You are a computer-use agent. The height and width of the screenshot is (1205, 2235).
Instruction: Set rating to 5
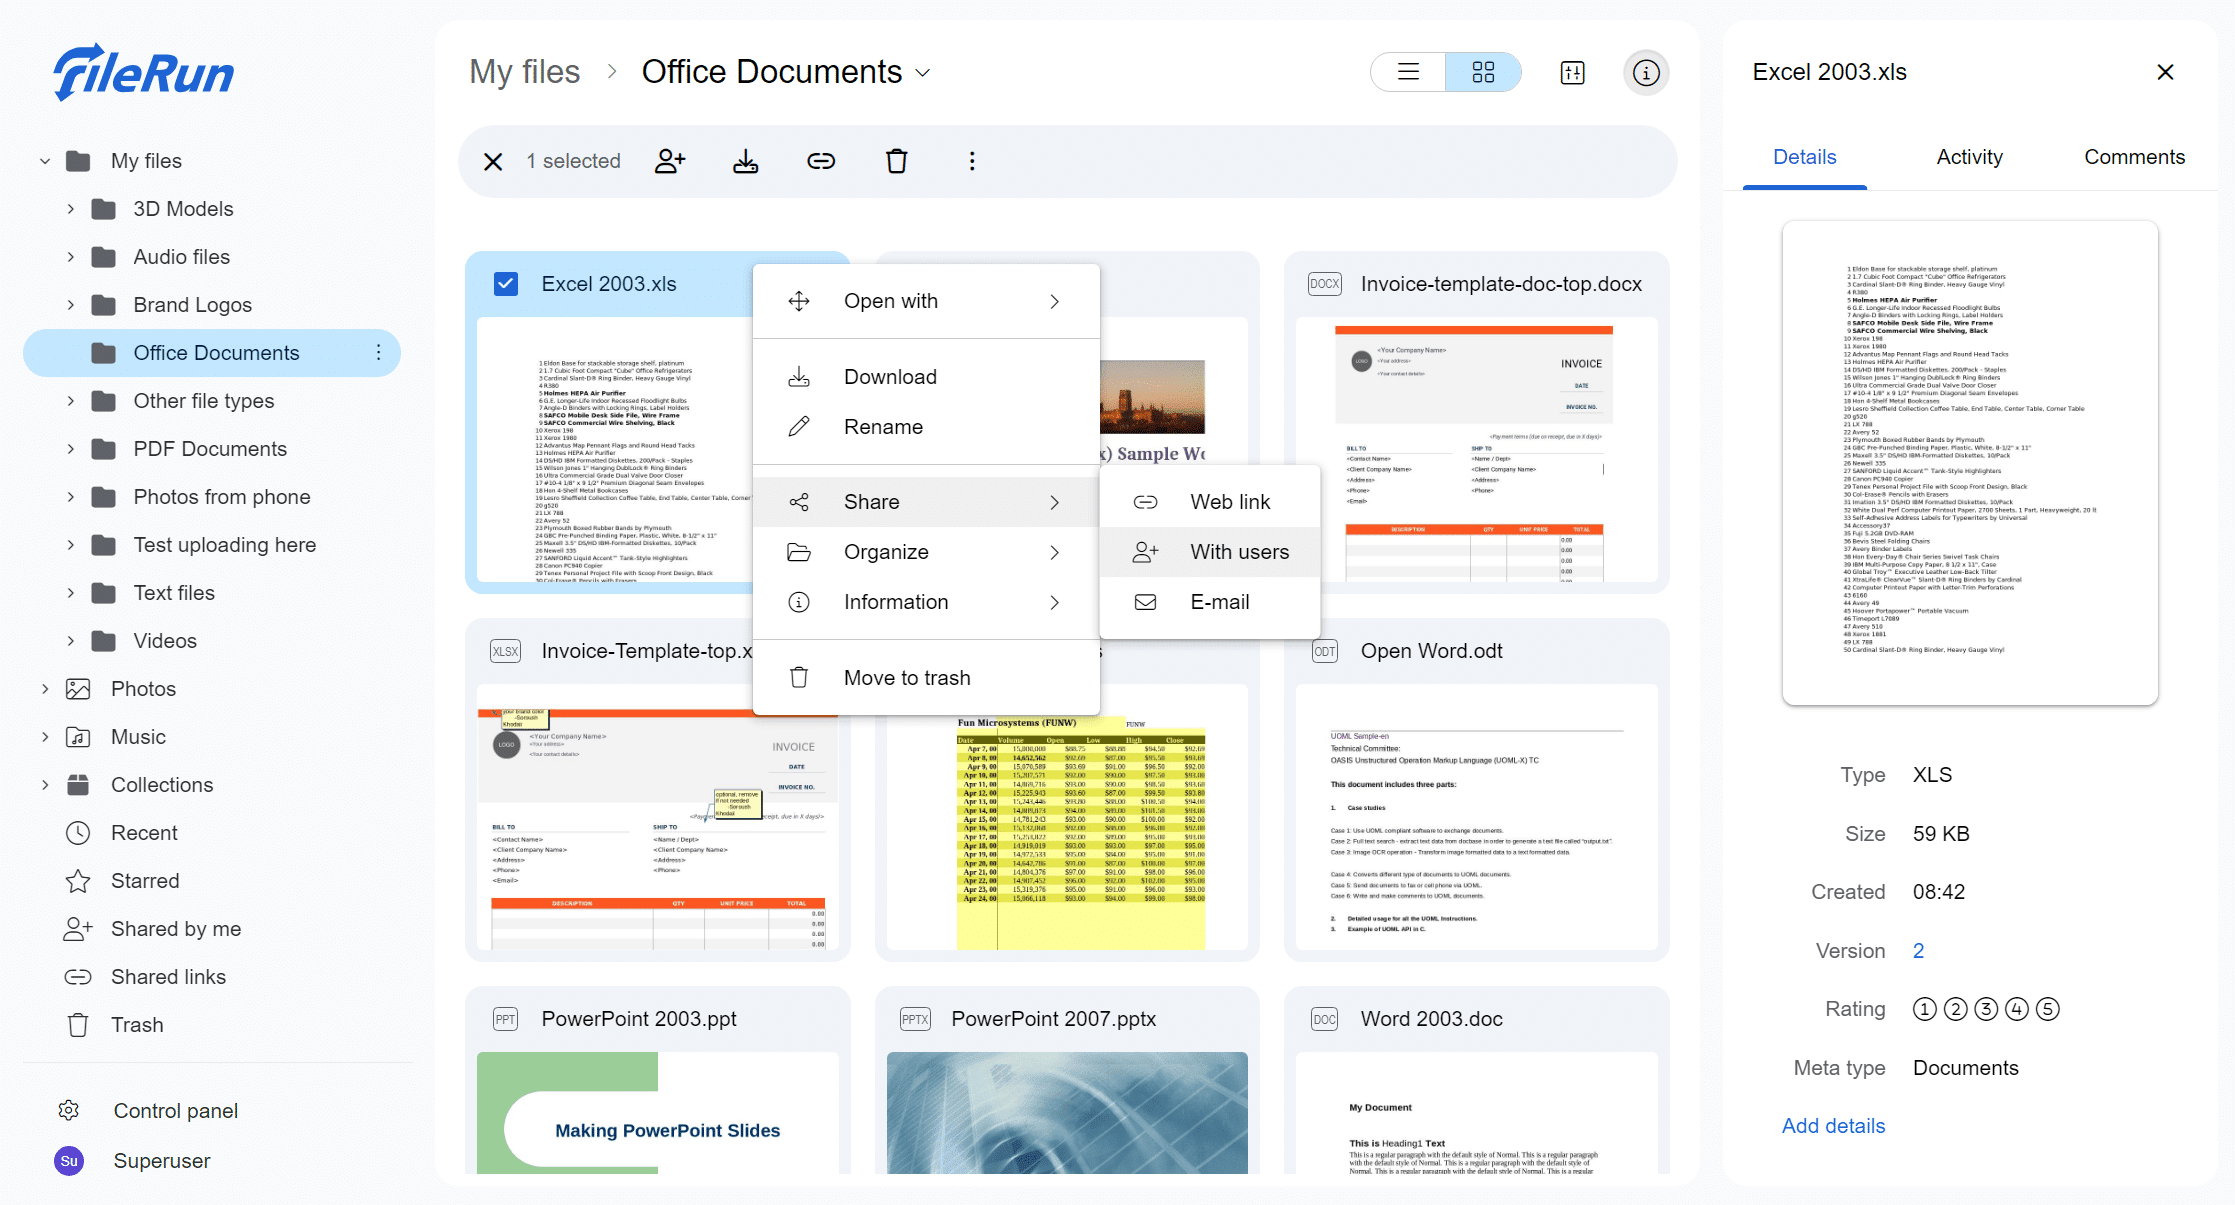pyautogui.click(x=2048, y=1009)
